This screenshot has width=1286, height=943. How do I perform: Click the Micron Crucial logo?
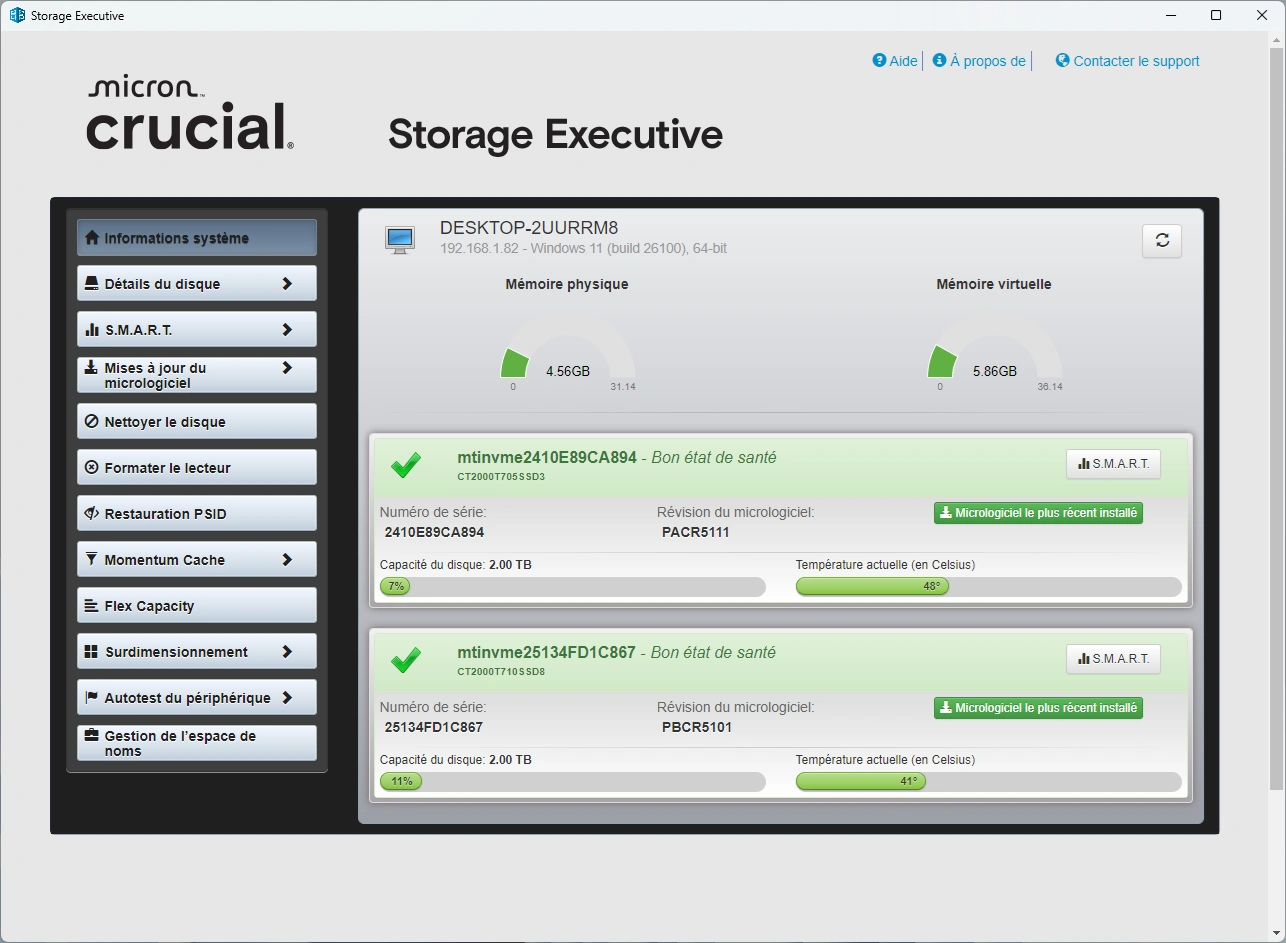(x=190, y=113)
